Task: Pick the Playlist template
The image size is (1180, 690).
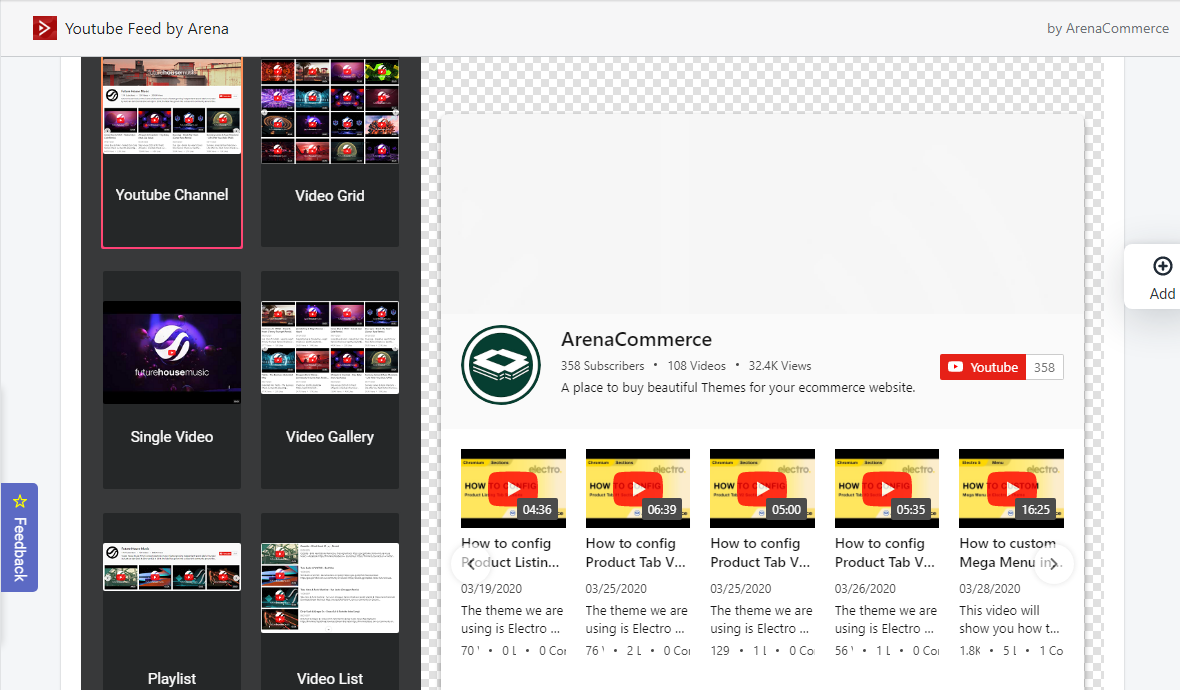Action: tap(172, 602)
